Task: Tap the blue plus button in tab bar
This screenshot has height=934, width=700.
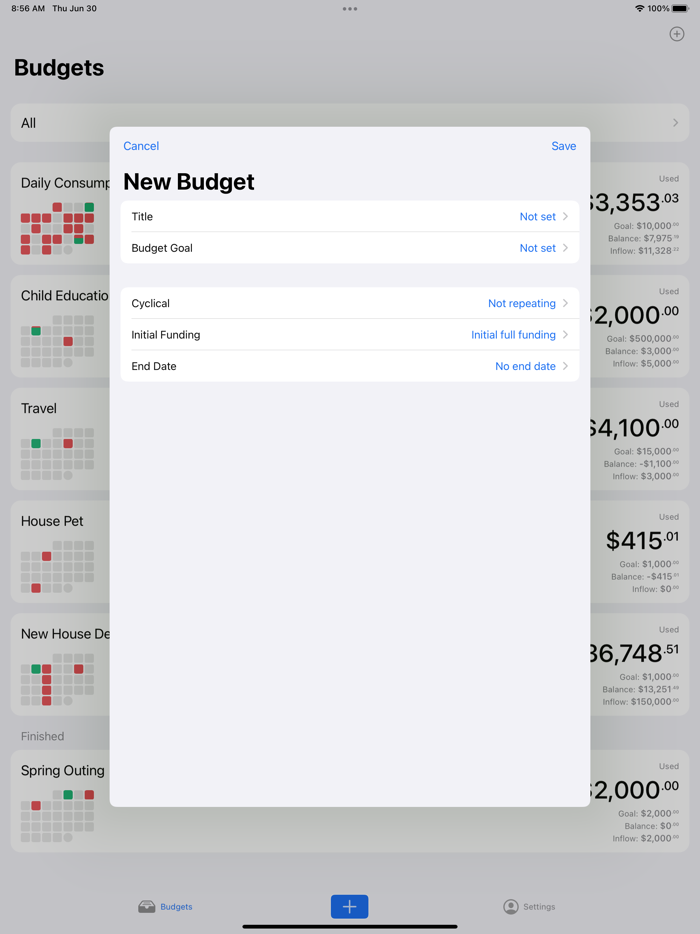Action: point(349,906)
